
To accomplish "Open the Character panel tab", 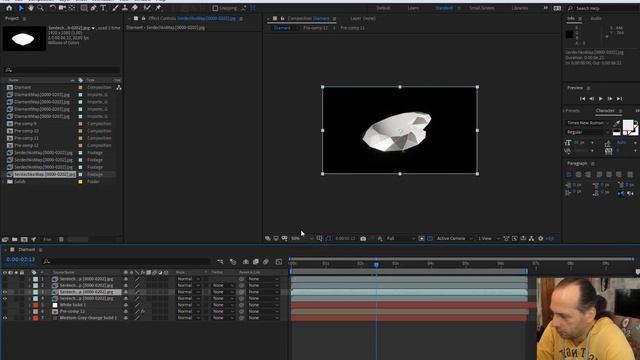I will (x=605, y=111).
